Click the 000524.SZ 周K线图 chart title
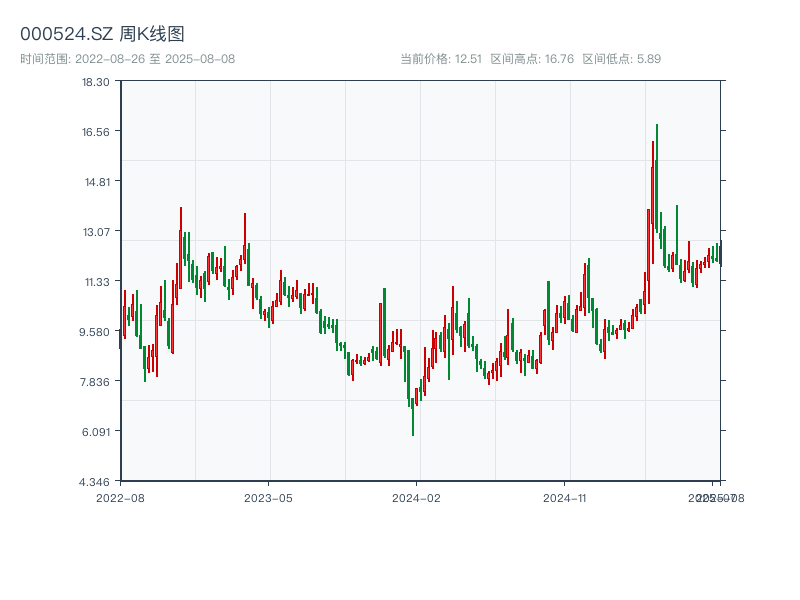The width and height of the screenshot is (800, 600). click(102, 35)
